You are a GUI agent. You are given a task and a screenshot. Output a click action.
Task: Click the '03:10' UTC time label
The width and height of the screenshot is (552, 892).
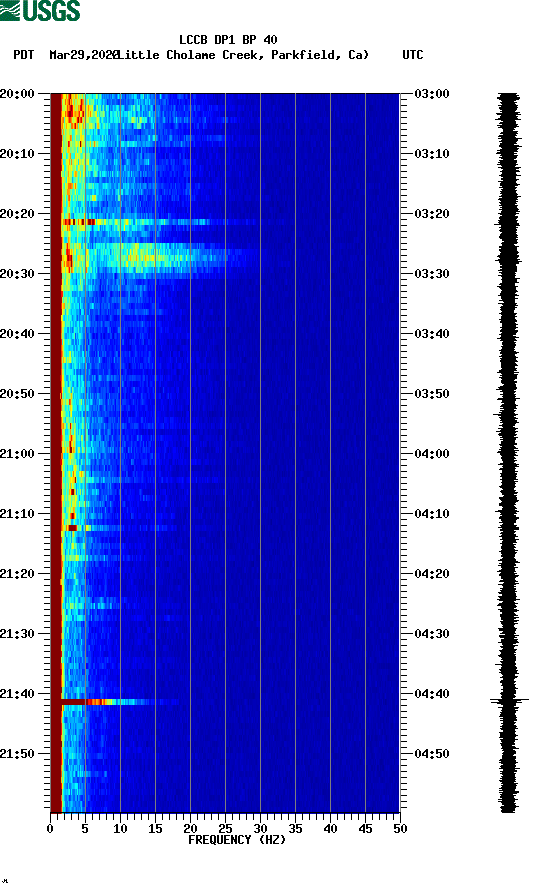(432, 154)
